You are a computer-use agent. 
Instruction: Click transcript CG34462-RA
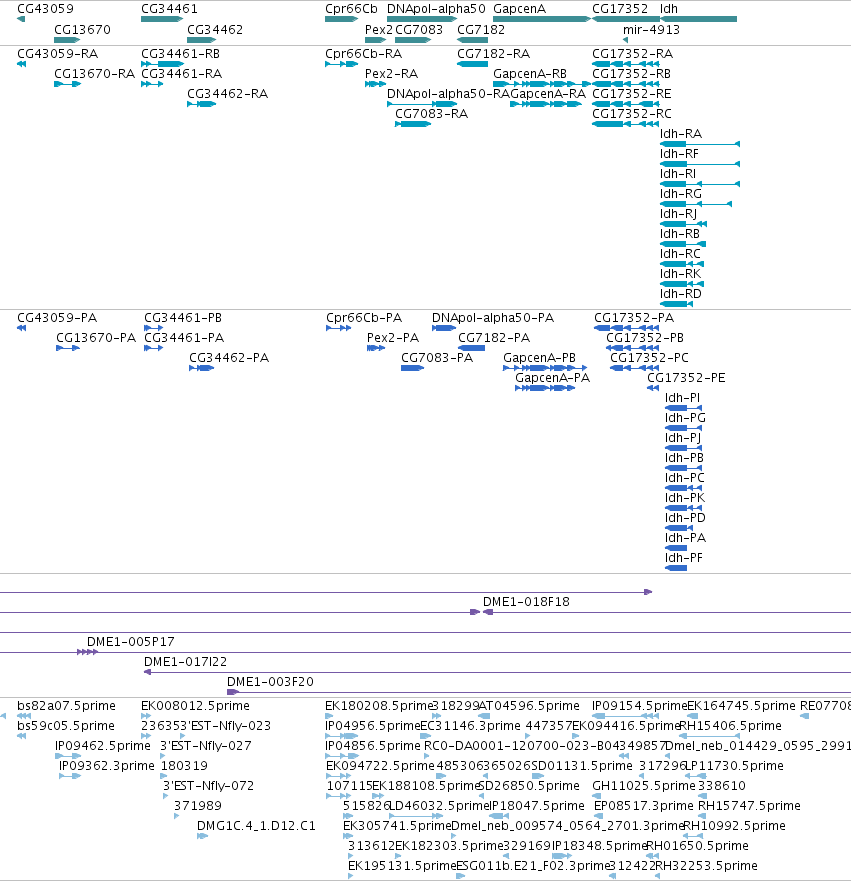[x=227, y=94]
